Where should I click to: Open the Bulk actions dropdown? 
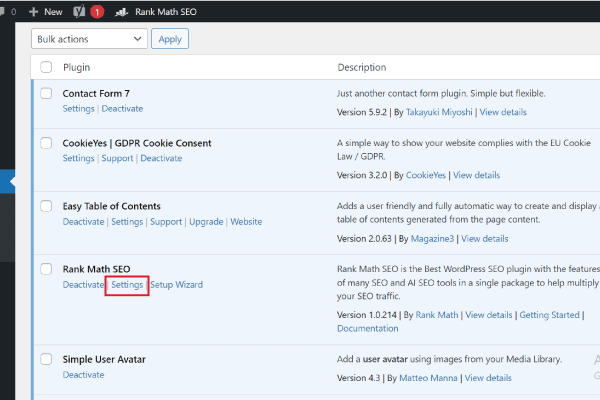tap(89, 39)
